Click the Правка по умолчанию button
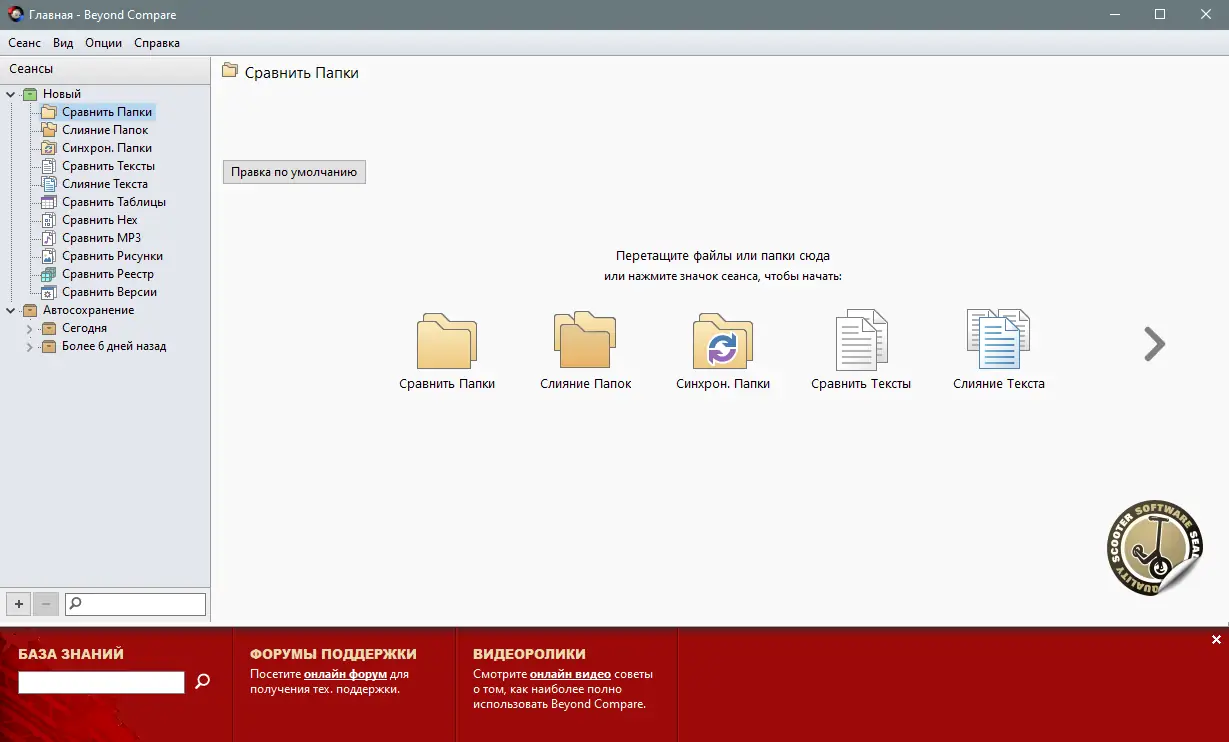This screenshot has height=742, width=1229. 293,171
